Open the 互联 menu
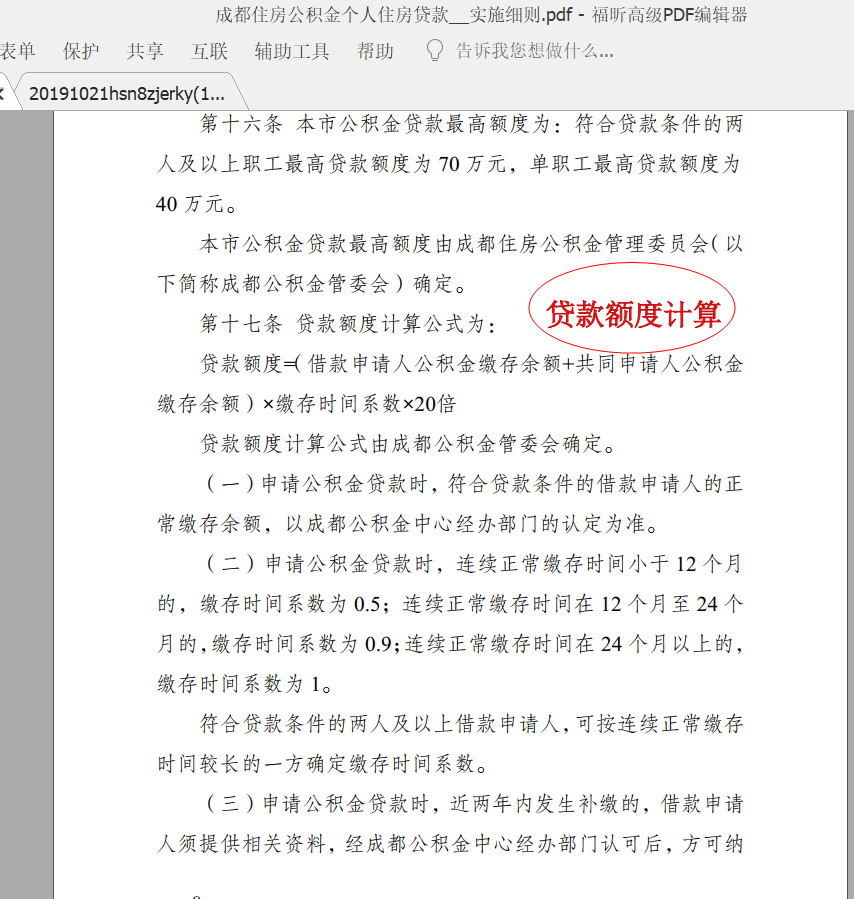Screen dimensions: 854x899 [x=209, y=51]
